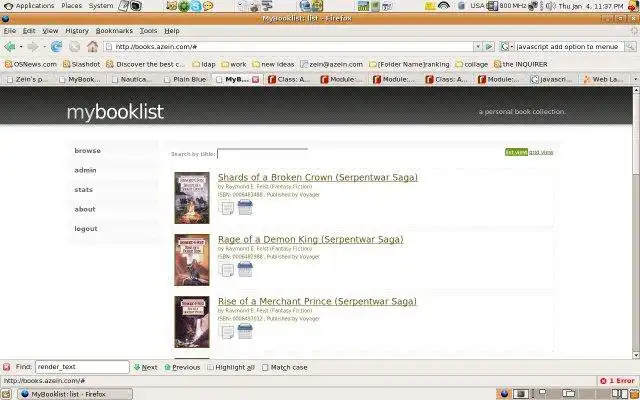Click the Shards of a Broken Crown cover thumbnail

tap(192, 198)
